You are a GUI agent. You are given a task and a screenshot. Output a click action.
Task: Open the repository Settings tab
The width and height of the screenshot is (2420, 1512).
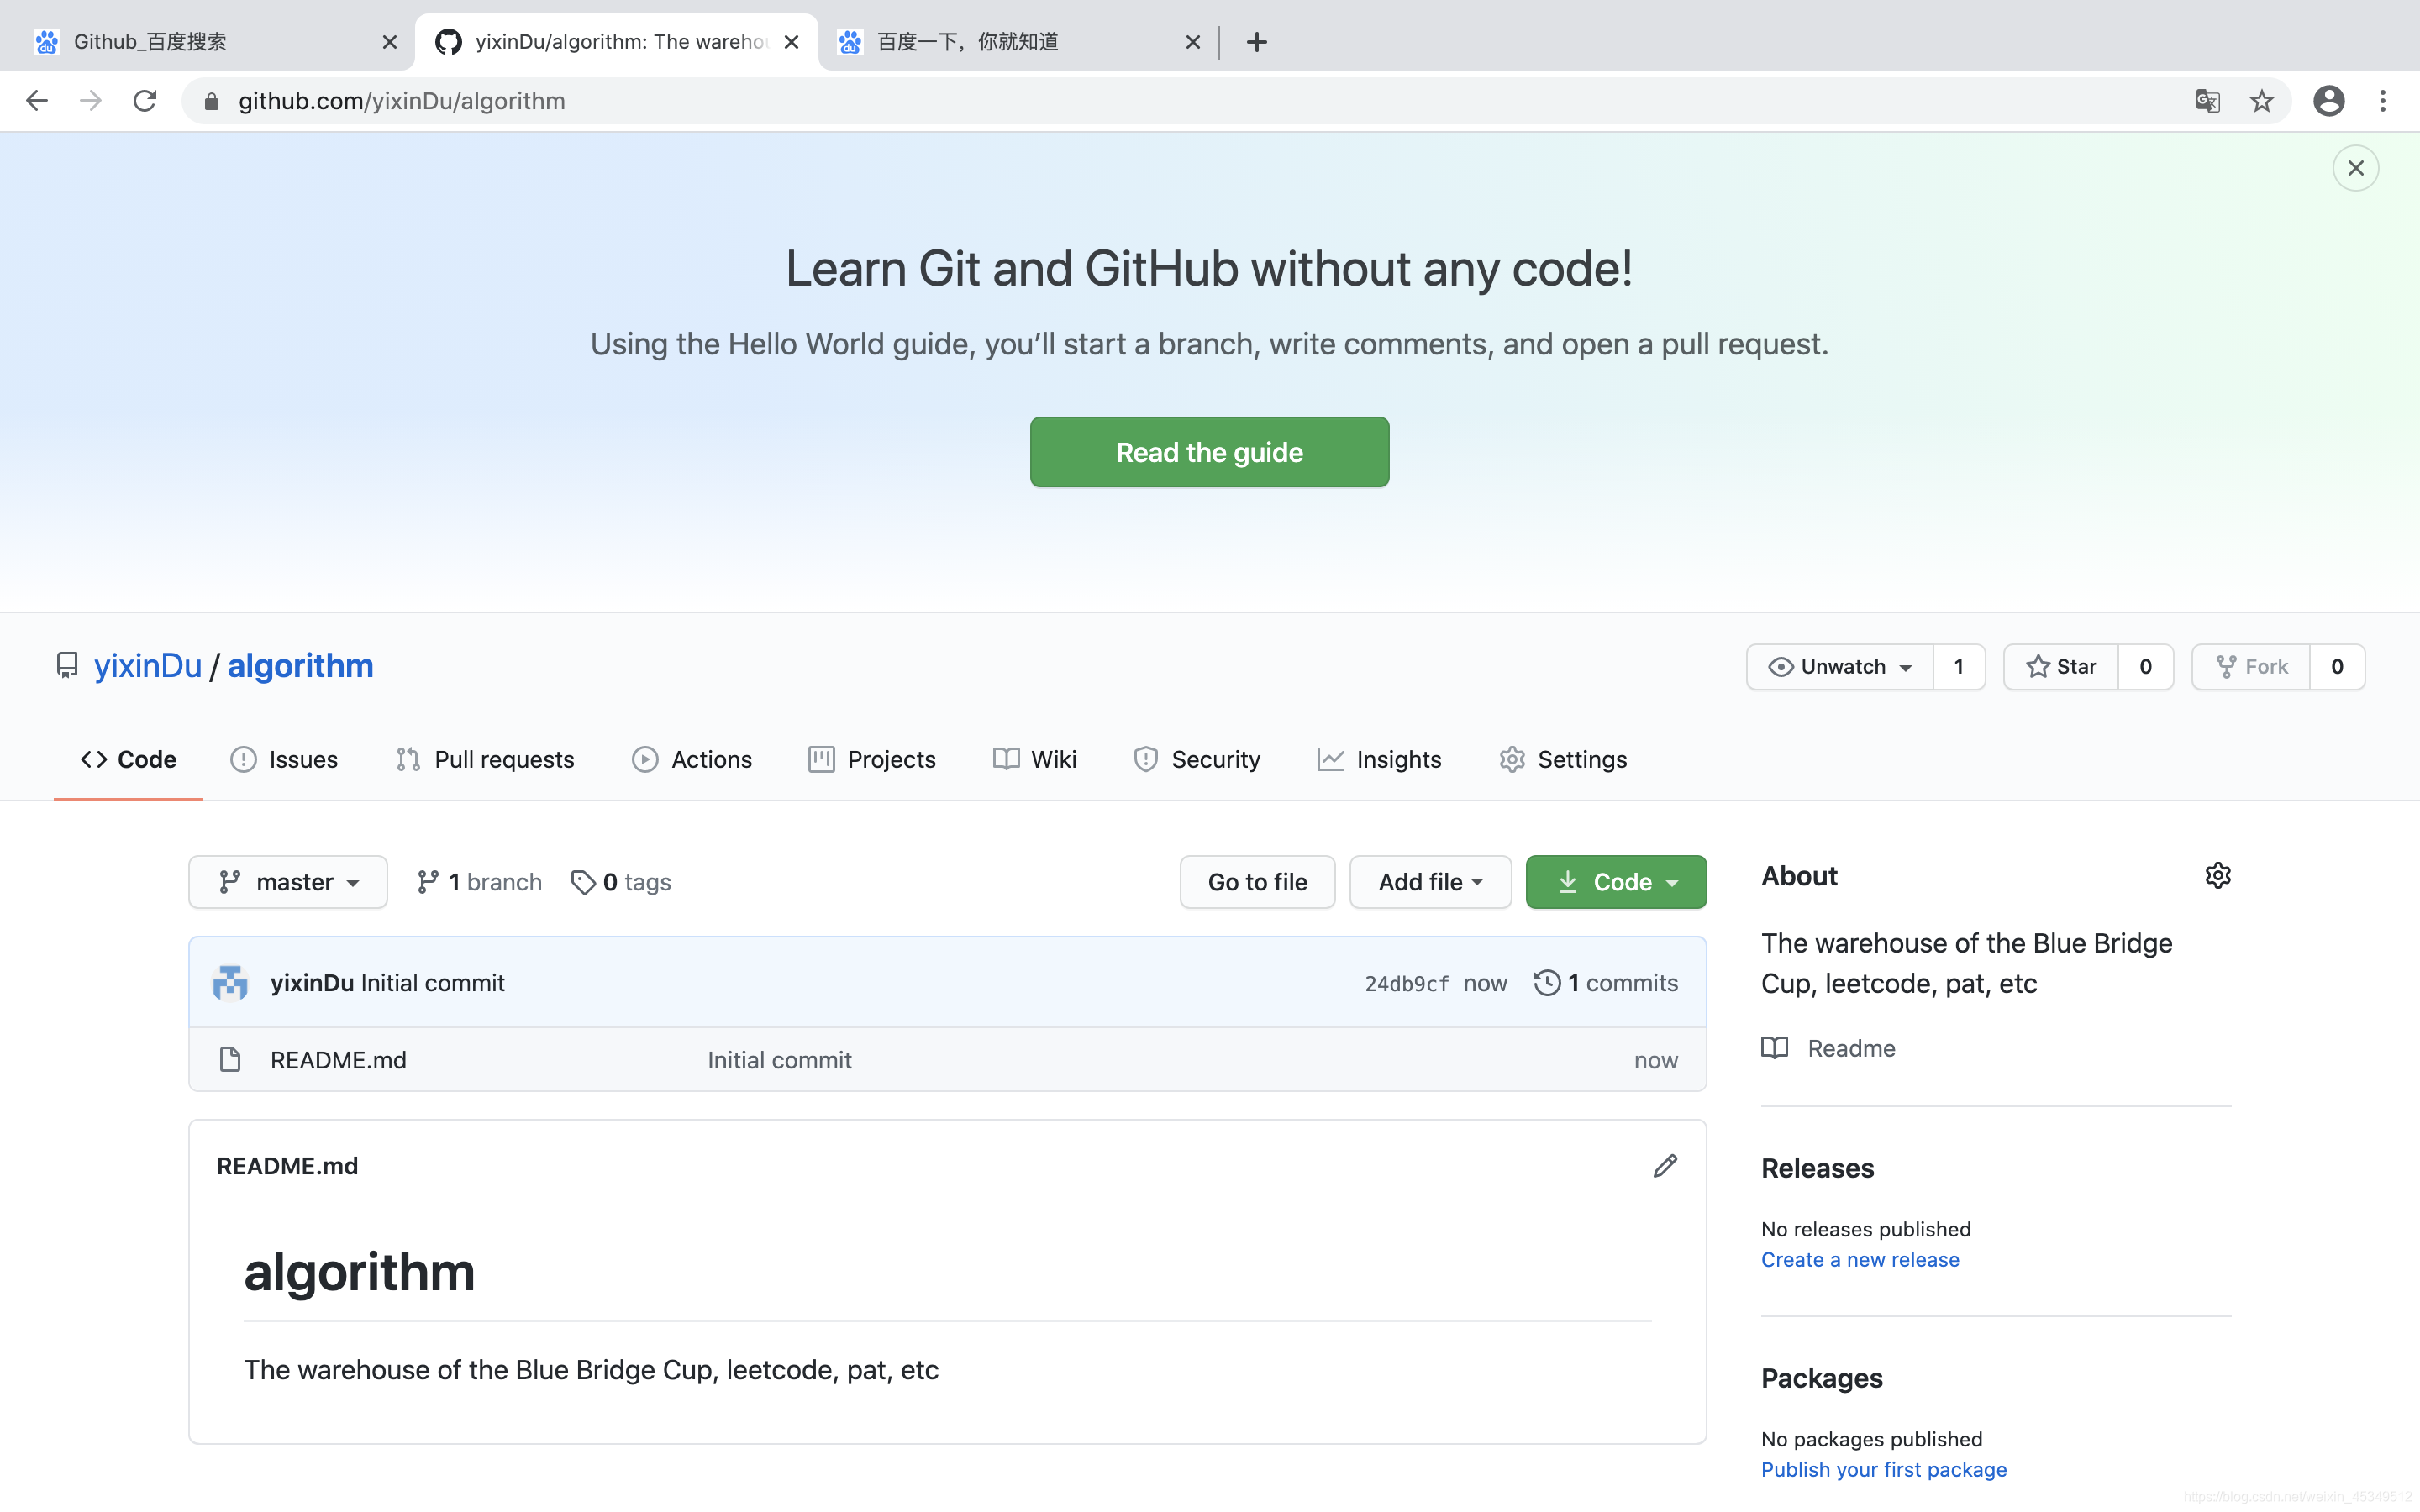point(1563,759)
